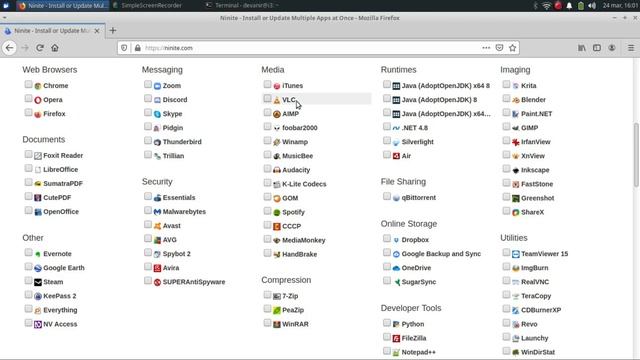Screen dimensions: 640x360
Task: Click the Foxit Reader label
Action: pos(63,156)
